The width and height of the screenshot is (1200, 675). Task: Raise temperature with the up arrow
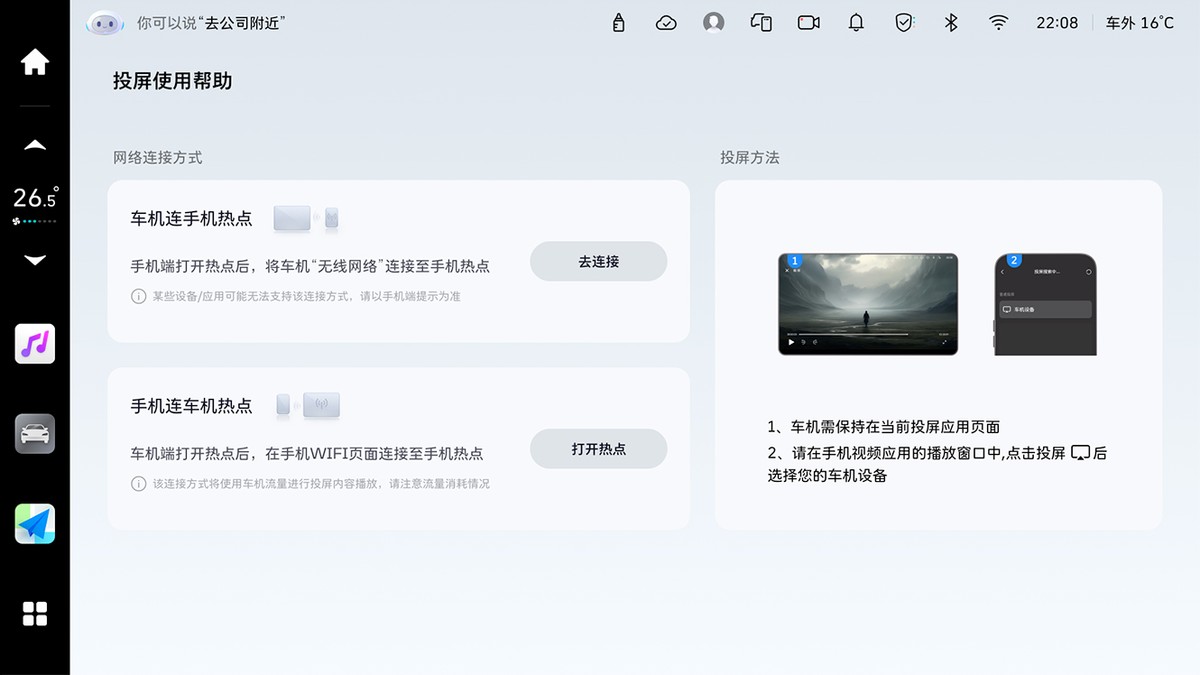pyautogui.click(x=35, y=146)
